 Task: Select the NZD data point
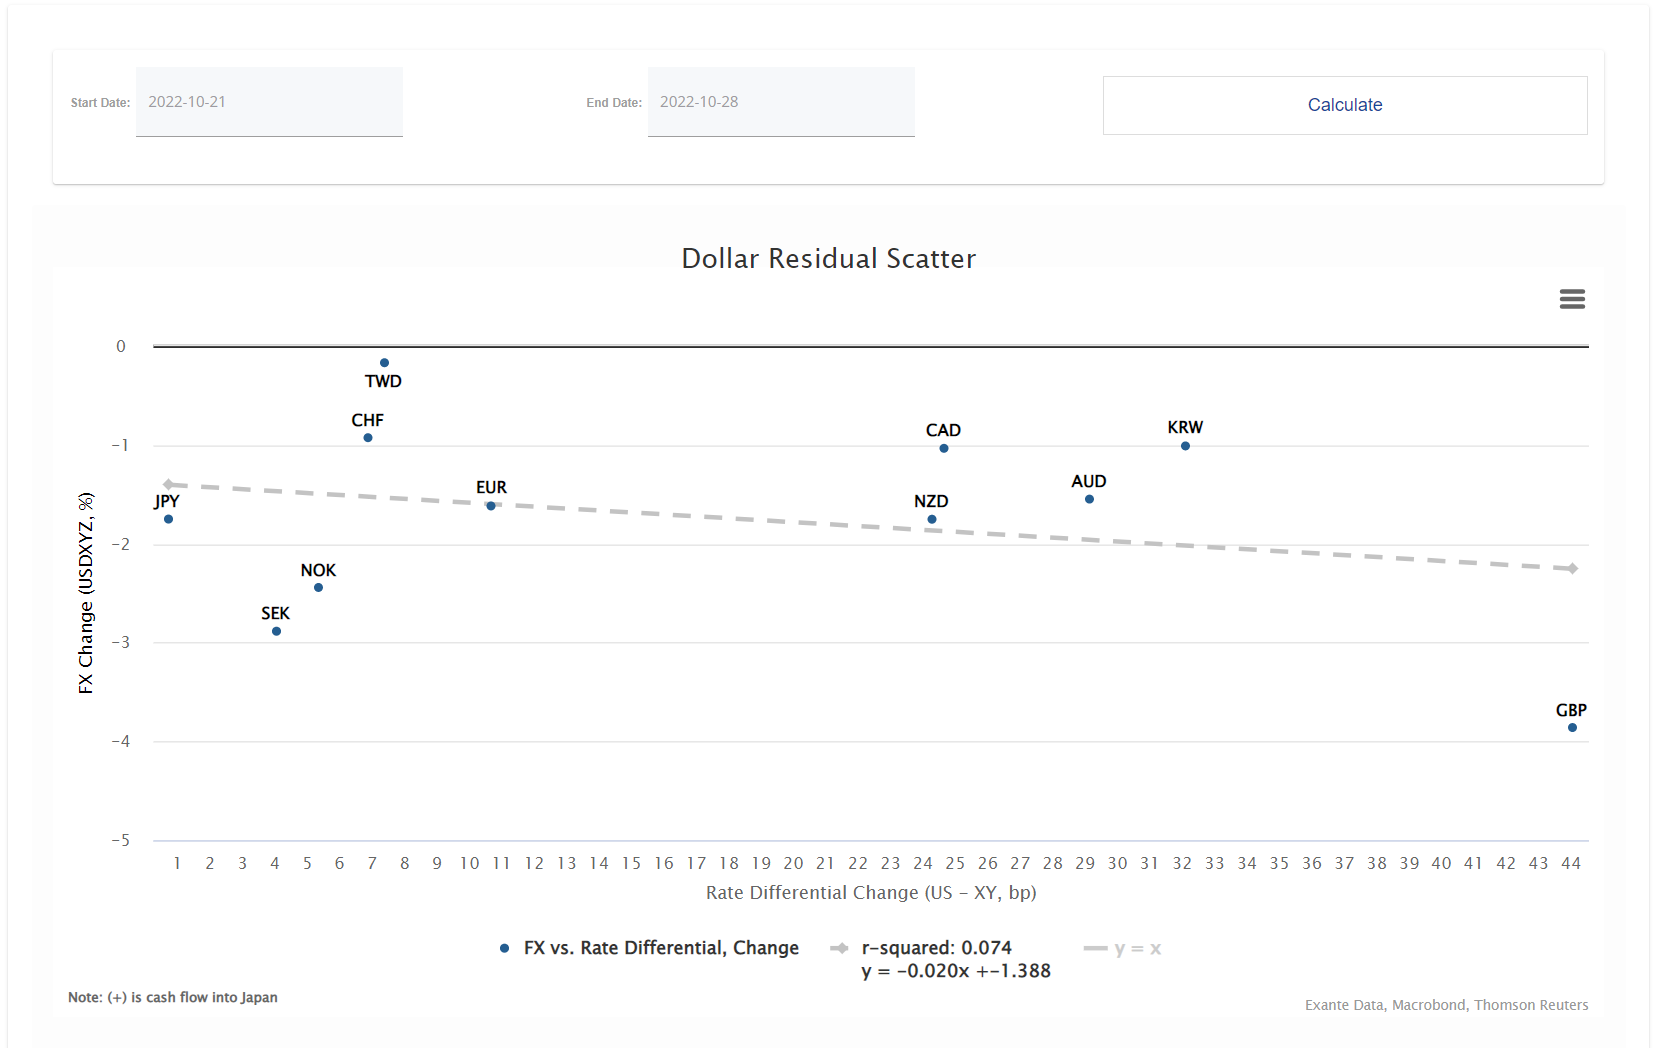point(931,518)
